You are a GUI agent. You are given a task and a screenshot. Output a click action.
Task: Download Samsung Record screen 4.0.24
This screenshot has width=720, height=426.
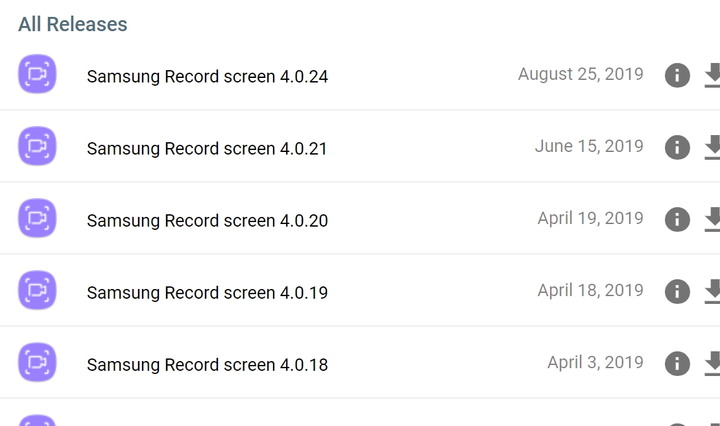(712, 75)
